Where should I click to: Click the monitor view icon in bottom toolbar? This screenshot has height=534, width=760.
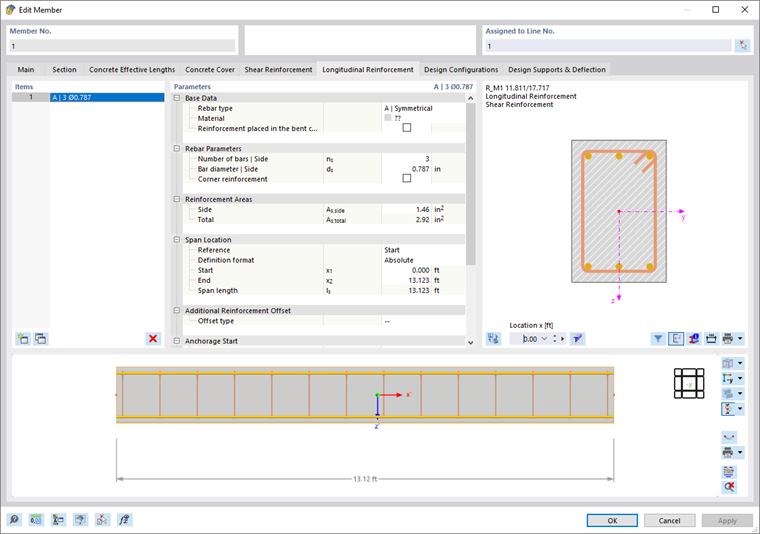click(x=80, y=520)
